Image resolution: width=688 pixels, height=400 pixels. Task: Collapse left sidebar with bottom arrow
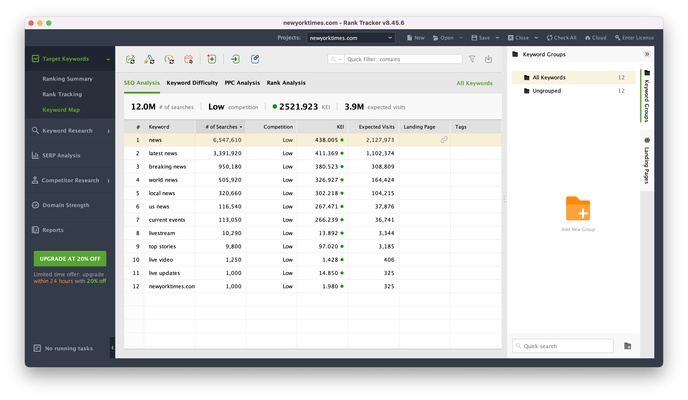point(112,348)
